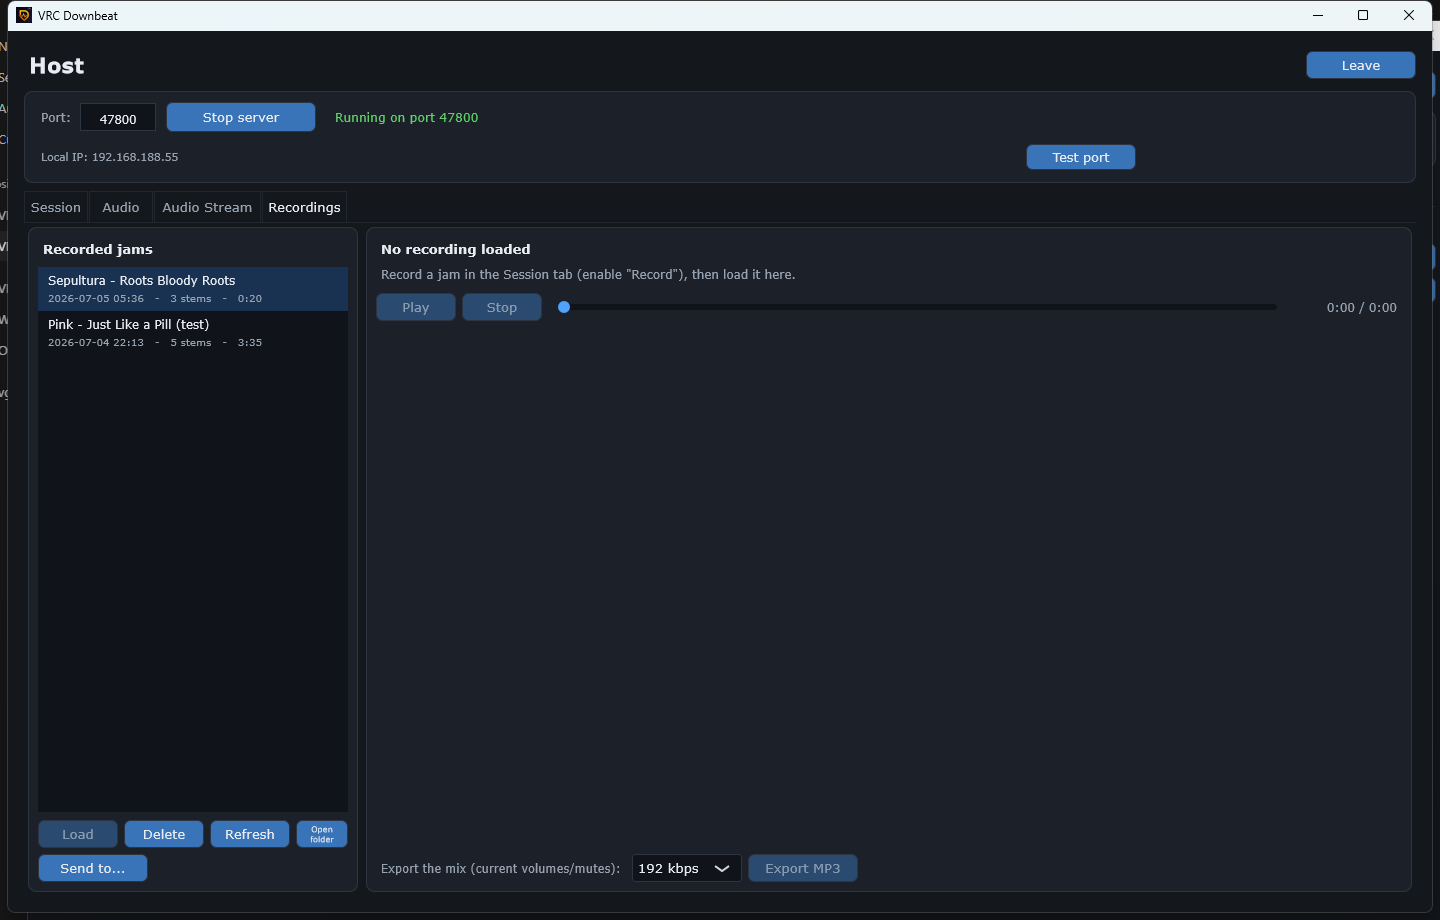Click the playback position slider handle
1440x920 pixels.
564,307
